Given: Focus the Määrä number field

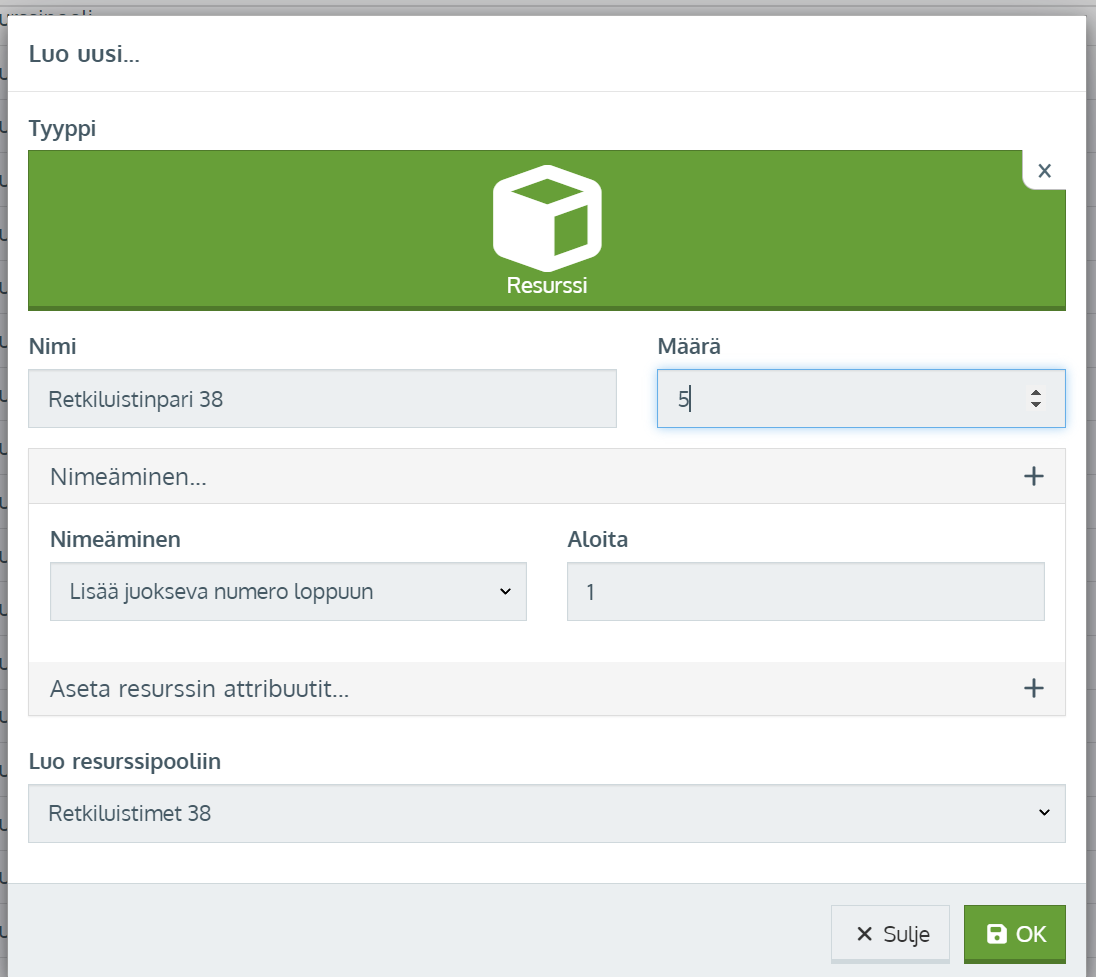Looking at the screenshot, I should coord(840,399).
